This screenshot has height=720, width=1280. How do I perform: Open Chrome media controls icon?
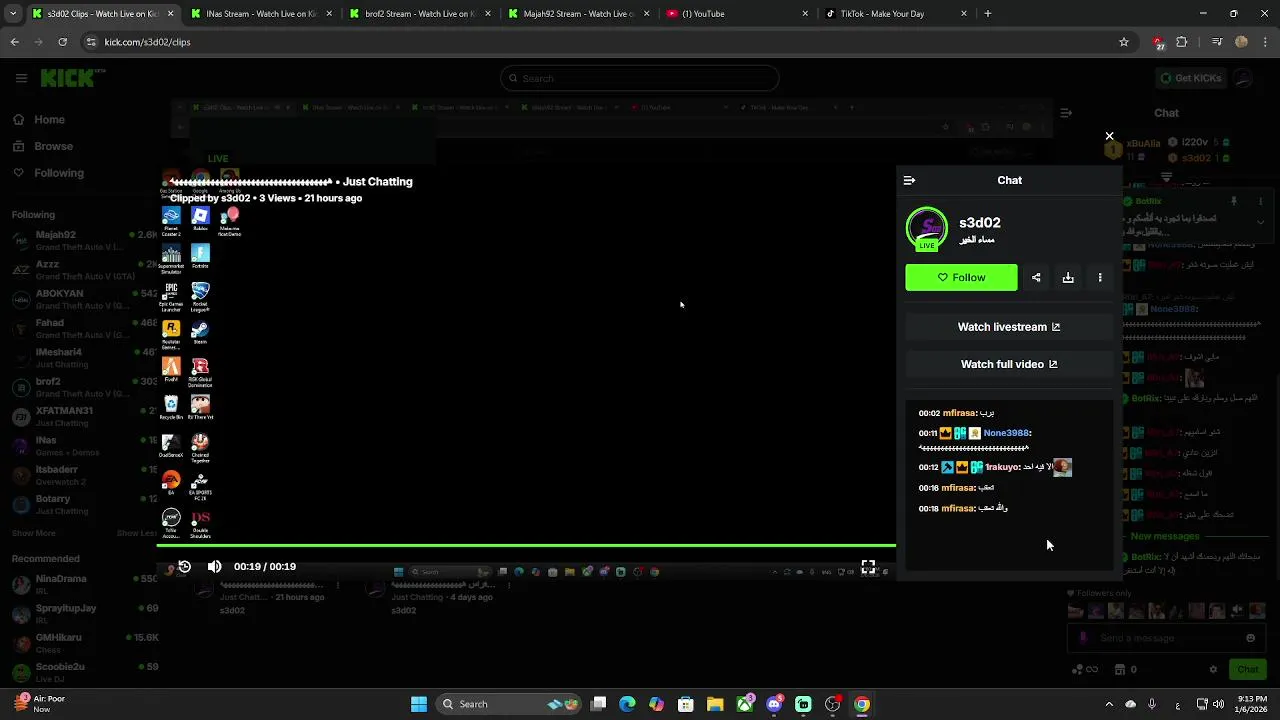1216,42
